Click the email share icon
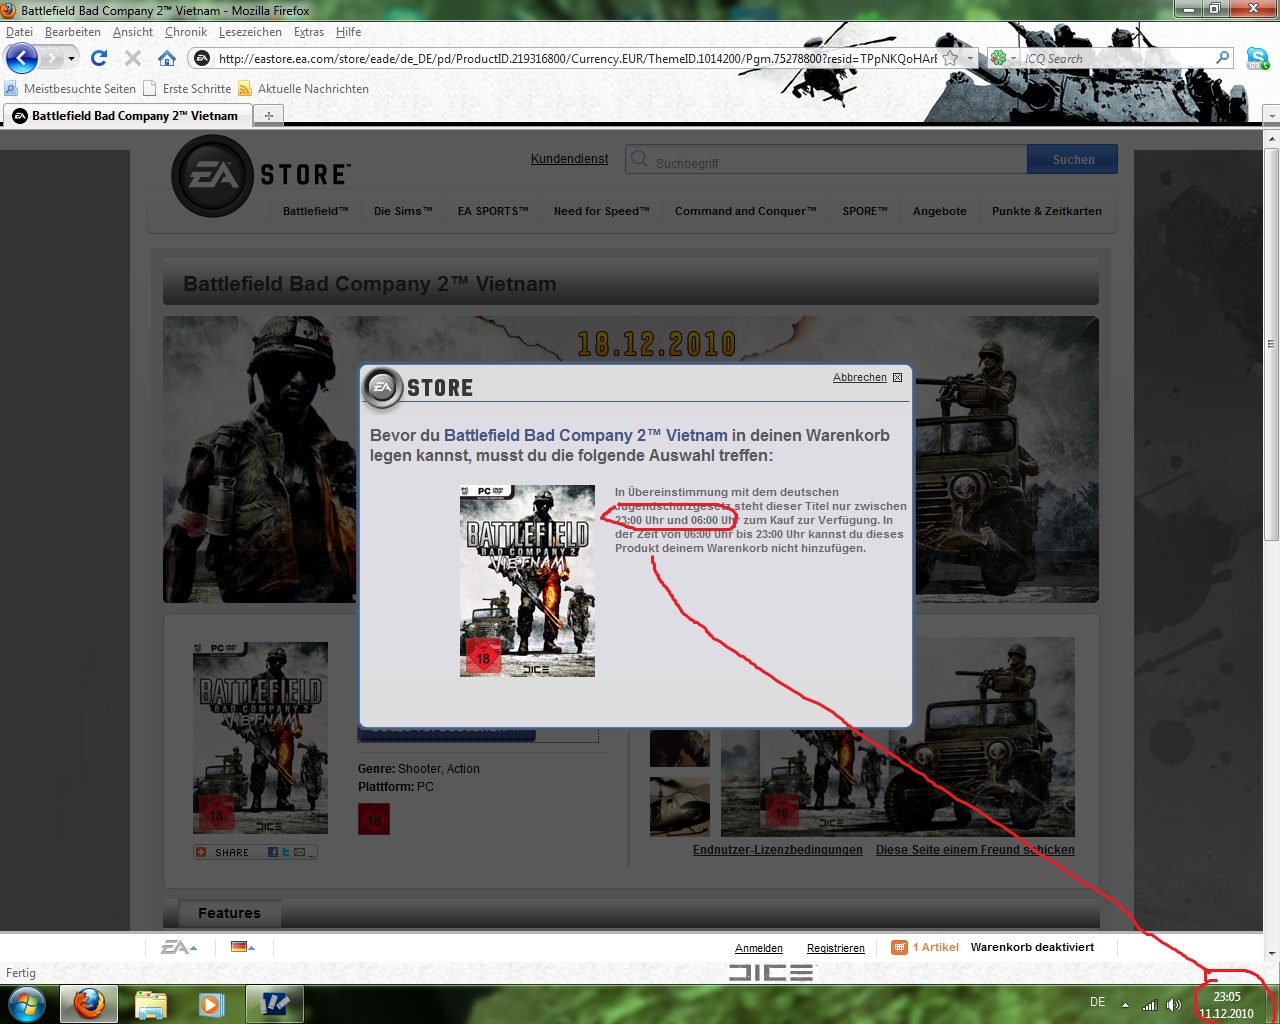This screenshot has width=1280, height=1024. pos(299,852)
